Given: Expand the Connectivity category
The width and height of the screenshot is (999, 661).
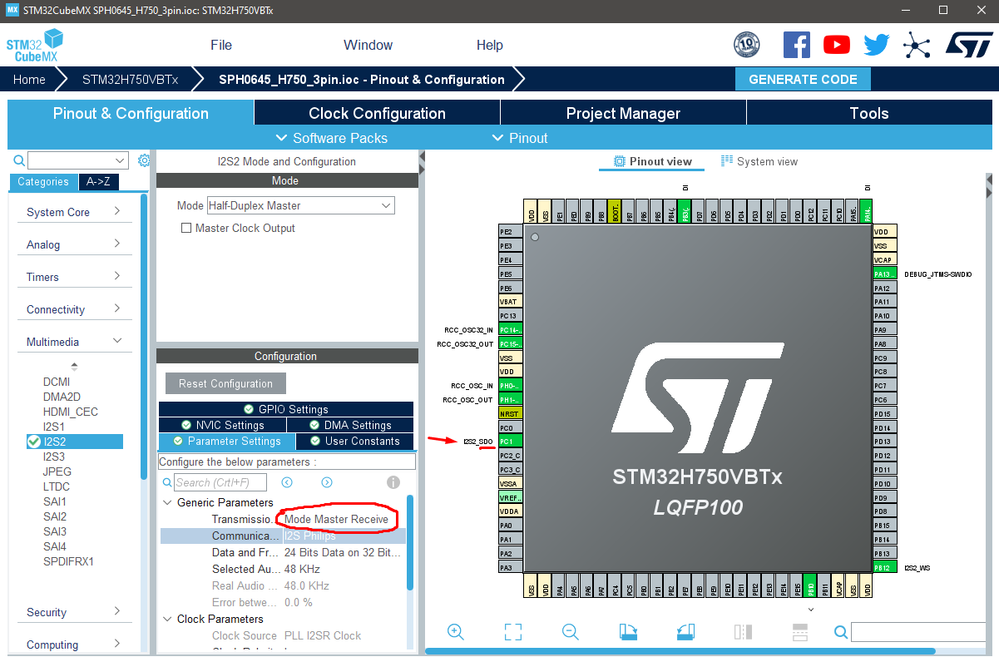Looking at the screenshot, I should [x=74, y=309].
